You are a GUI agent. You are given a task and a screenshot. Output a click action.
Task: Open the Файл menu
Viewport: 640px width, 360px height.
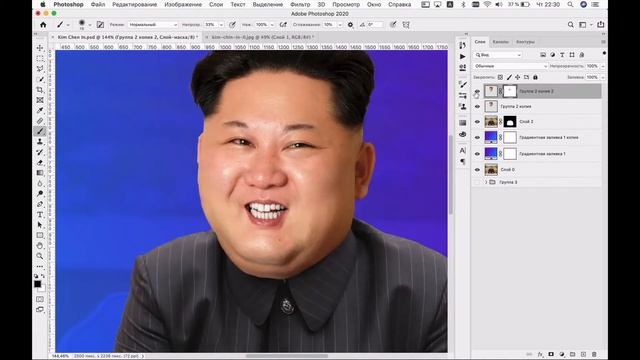tap(98, 4)
